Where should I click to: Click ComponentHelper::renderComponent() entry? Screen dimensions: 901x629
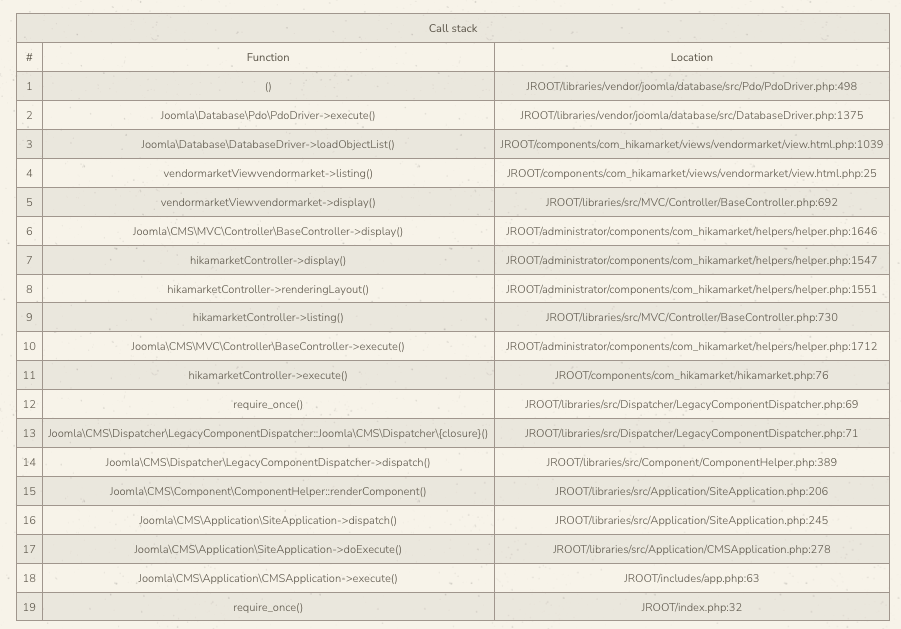[x=268, y=491]
